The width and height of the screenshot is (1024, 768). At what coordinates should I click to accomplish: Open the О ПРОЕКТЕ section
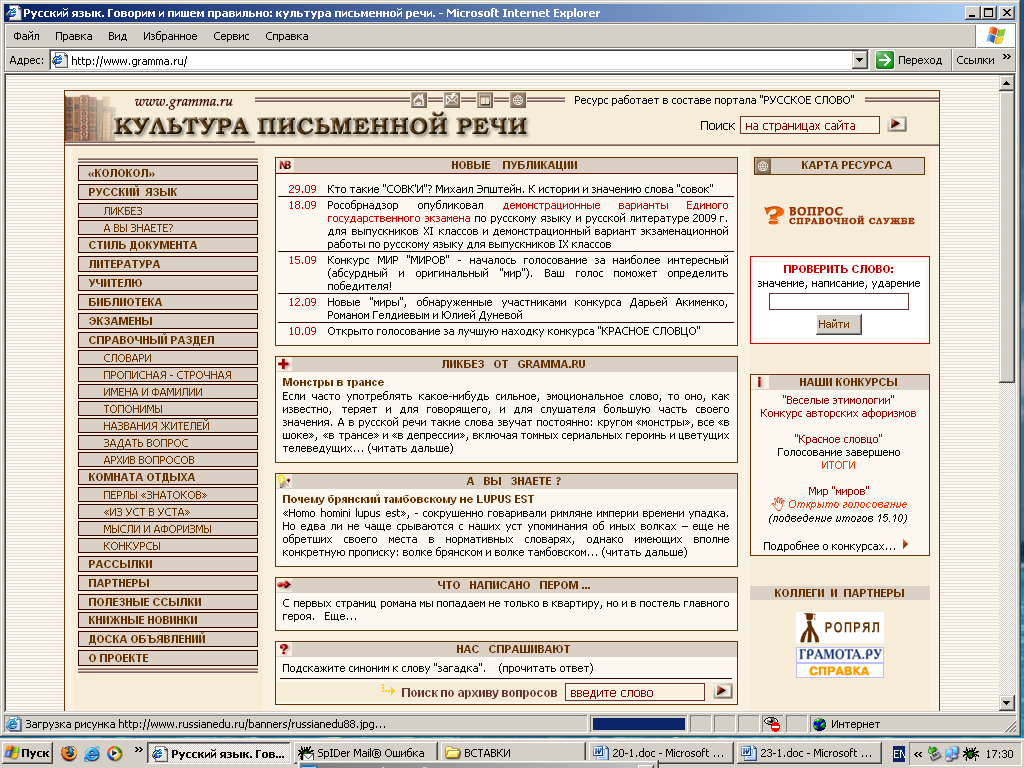coord(168,658)
